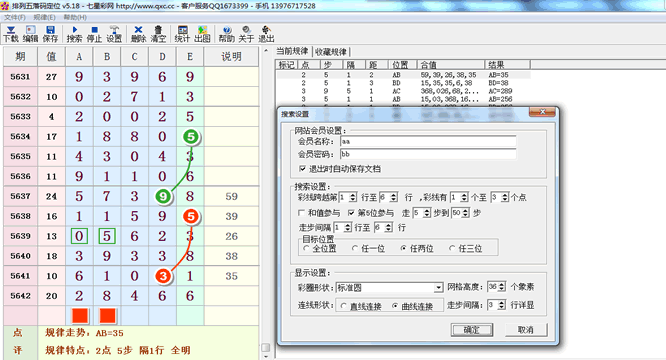Screen dimensions: 666x360
Task: Confirm with the 确定 button
Action: (x=472, y=330)
